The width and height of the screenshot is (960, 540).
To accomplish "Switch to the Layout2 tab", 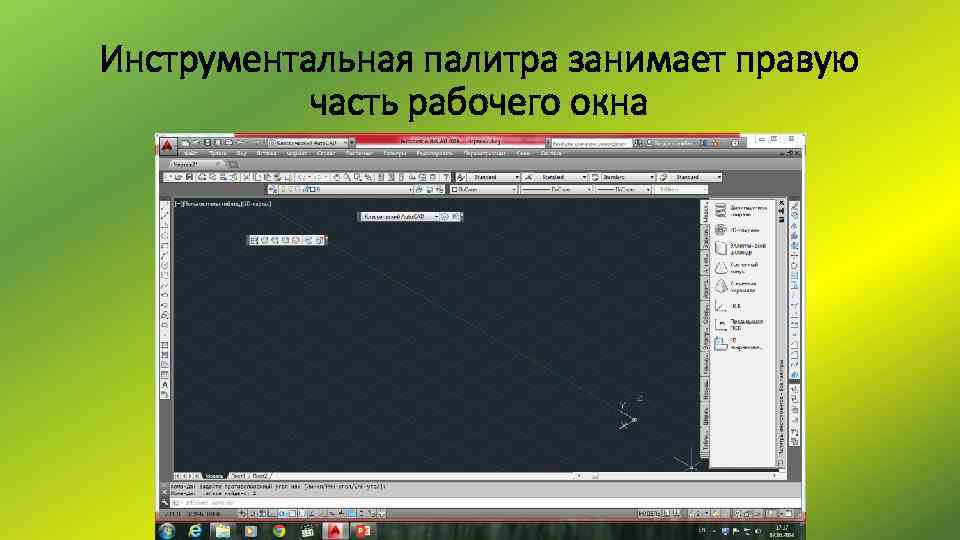I will pos(260,476).
